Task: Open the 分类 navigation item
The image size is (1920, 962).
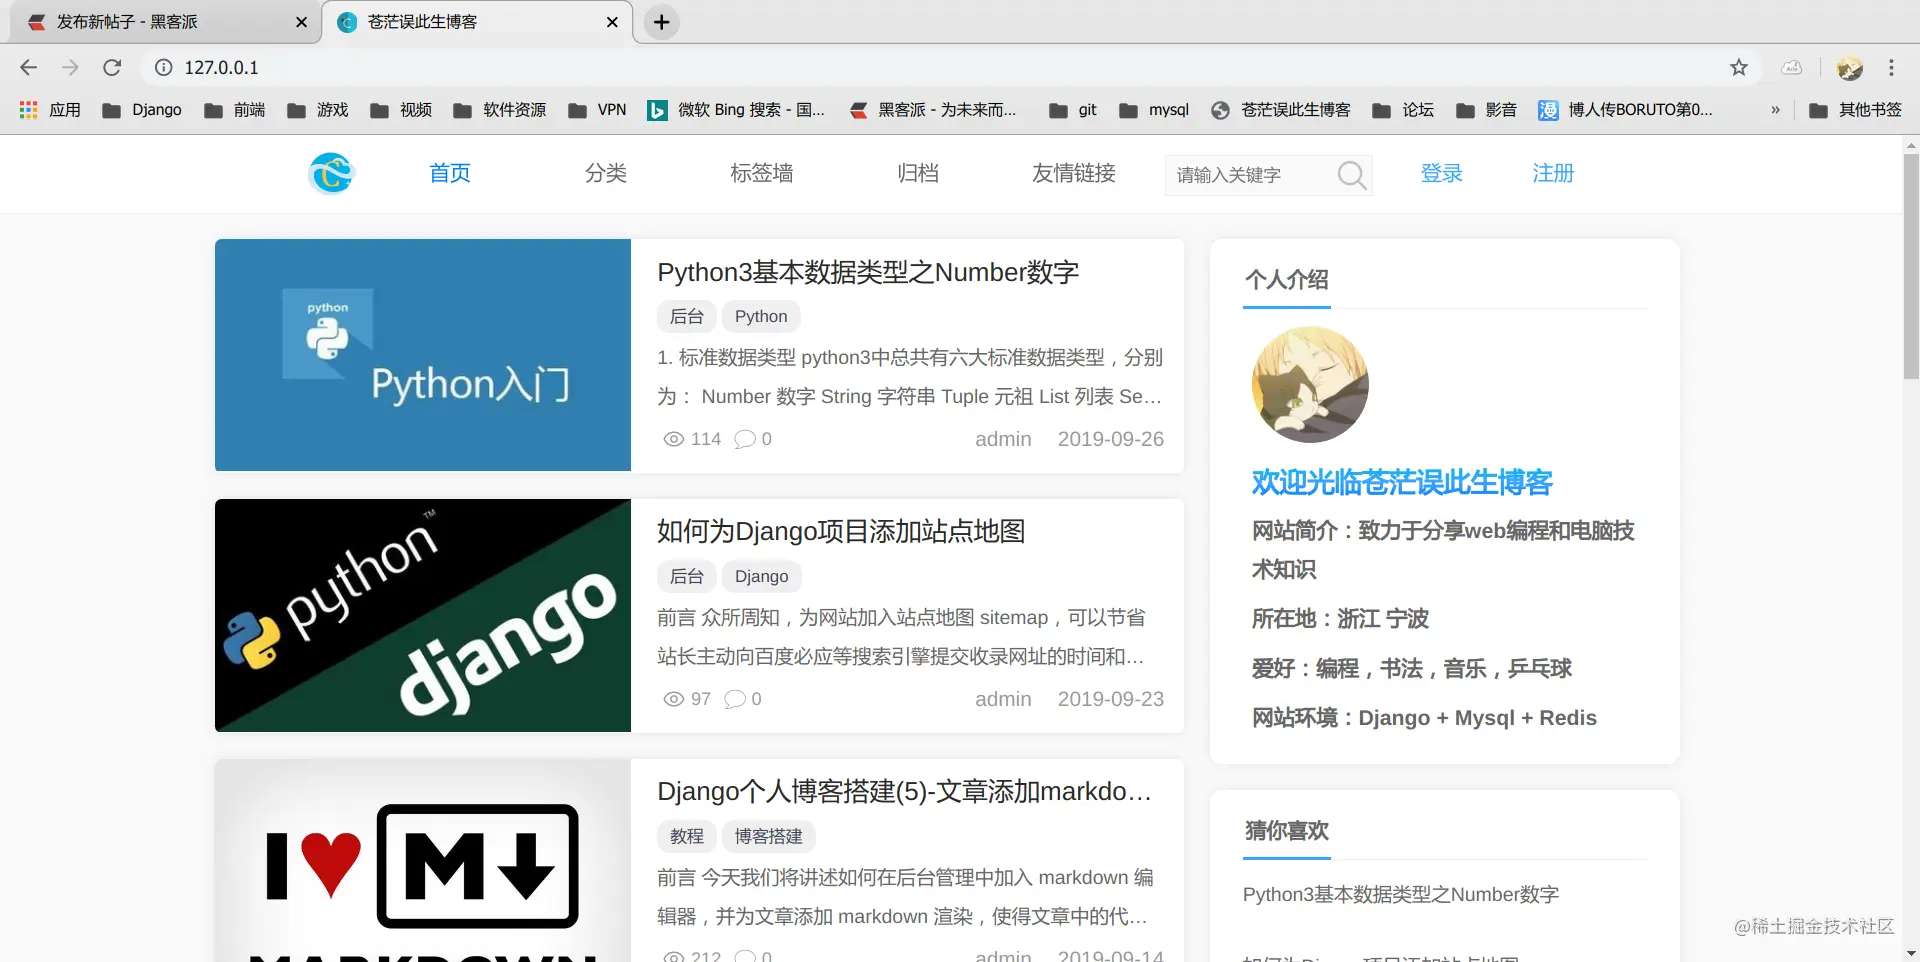Action: coord(606,173)
